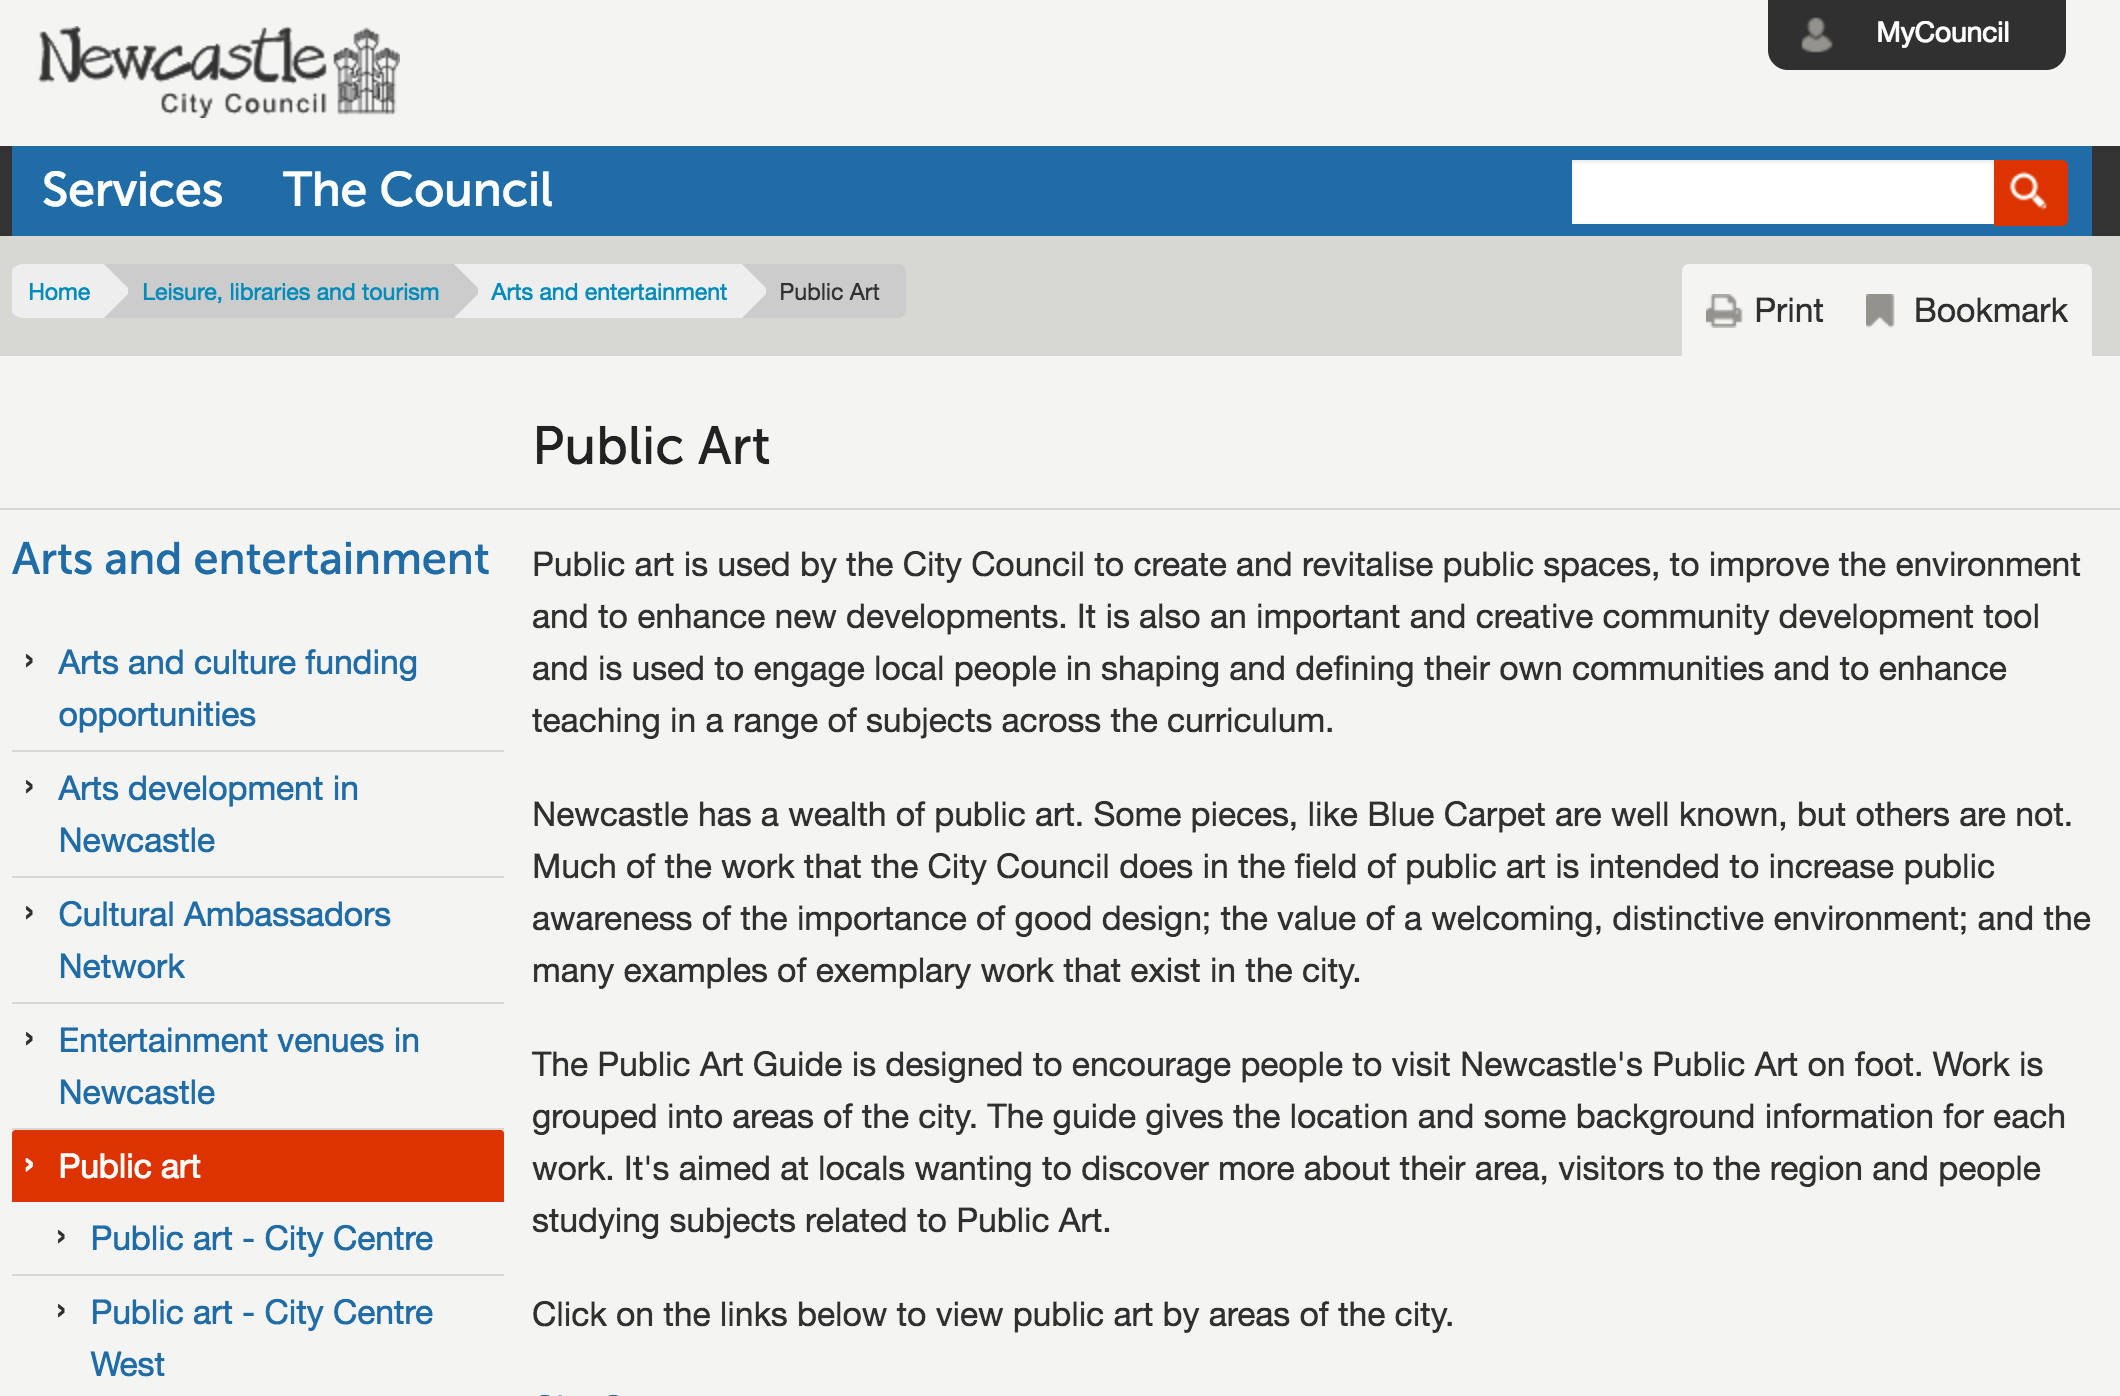
Task: Click the printer icon beside Print
Action: tap(1723, 311)
